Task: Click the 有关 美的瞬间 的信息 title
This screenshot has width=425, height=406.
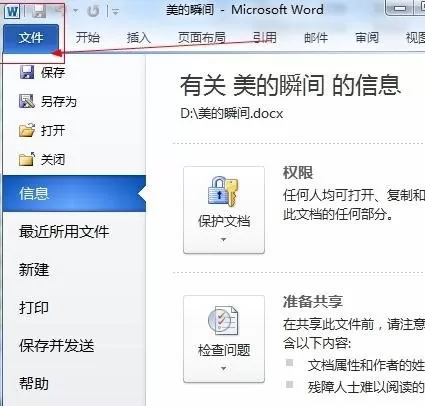Action: click(290, 85)
